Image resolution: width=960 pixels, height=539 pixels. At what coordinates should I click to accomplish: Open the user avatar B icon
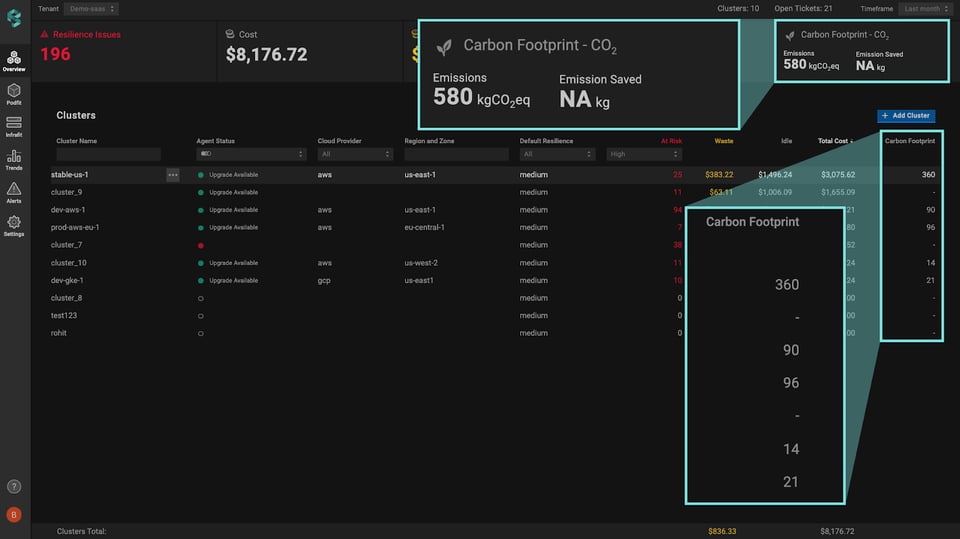click(13, 515)
